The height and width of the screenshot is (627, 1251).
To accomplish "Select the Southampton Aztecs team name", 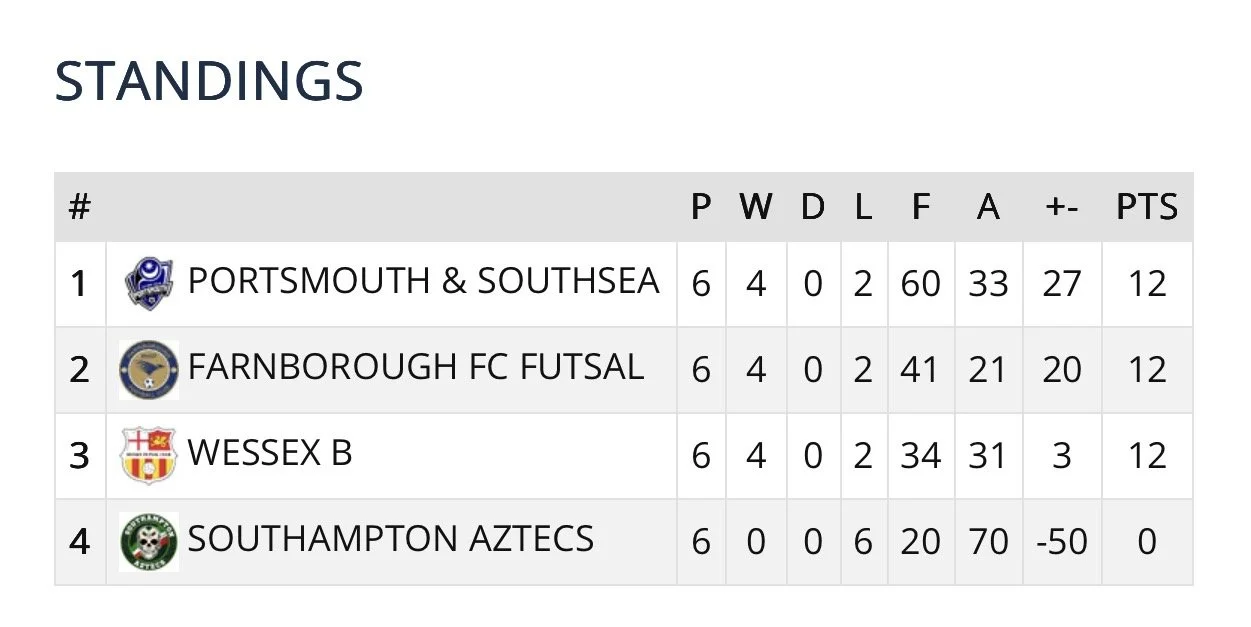I will pos(391,540).
